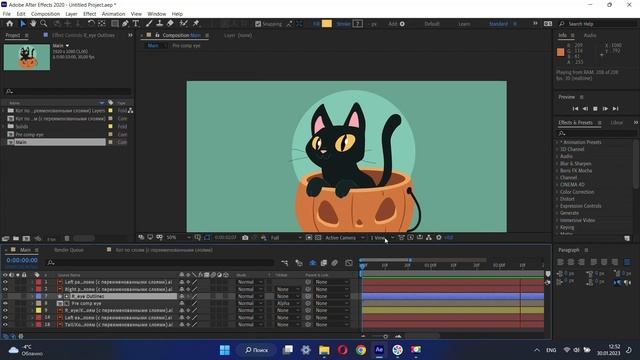Select the Puppet Pin tool

coord(196,24)
